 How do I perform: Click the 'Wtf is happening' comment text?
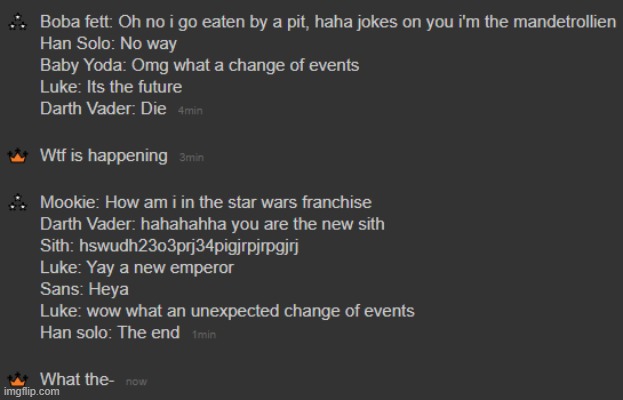104,156
